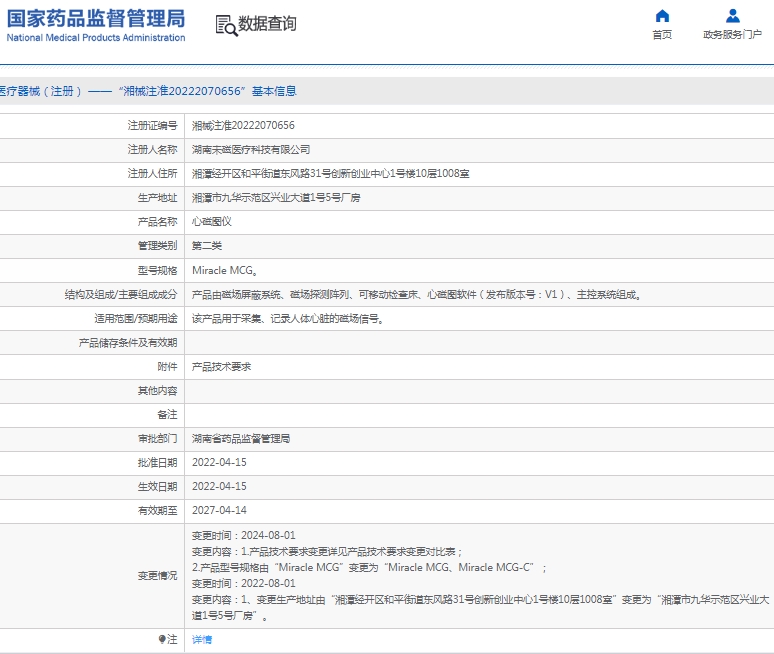Click the 首页 text link
This screenshot has height=654, width=774.
click(x=662, y=35)
